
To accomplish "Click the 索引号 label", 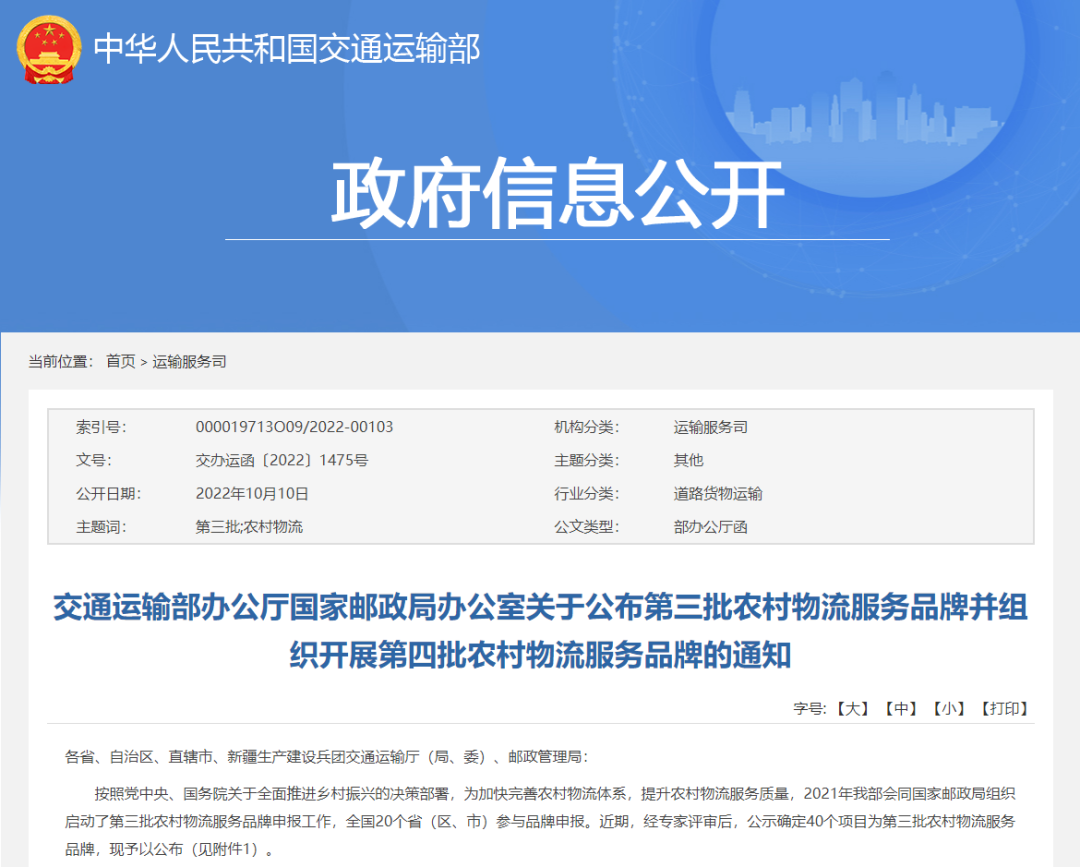I will (x=101, y=427).
